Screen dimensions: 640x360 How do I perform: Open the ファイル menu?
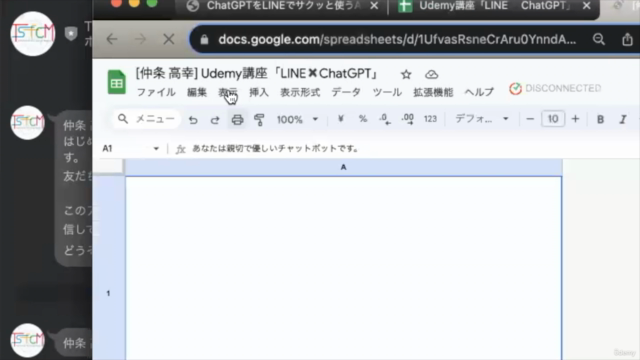pos(156,92)
